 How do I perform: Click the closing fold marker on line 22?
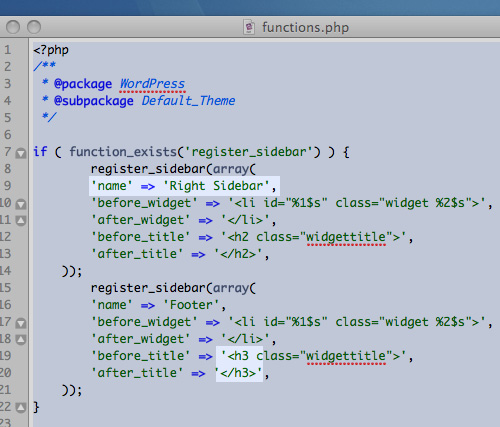click(x=21, y=407)
